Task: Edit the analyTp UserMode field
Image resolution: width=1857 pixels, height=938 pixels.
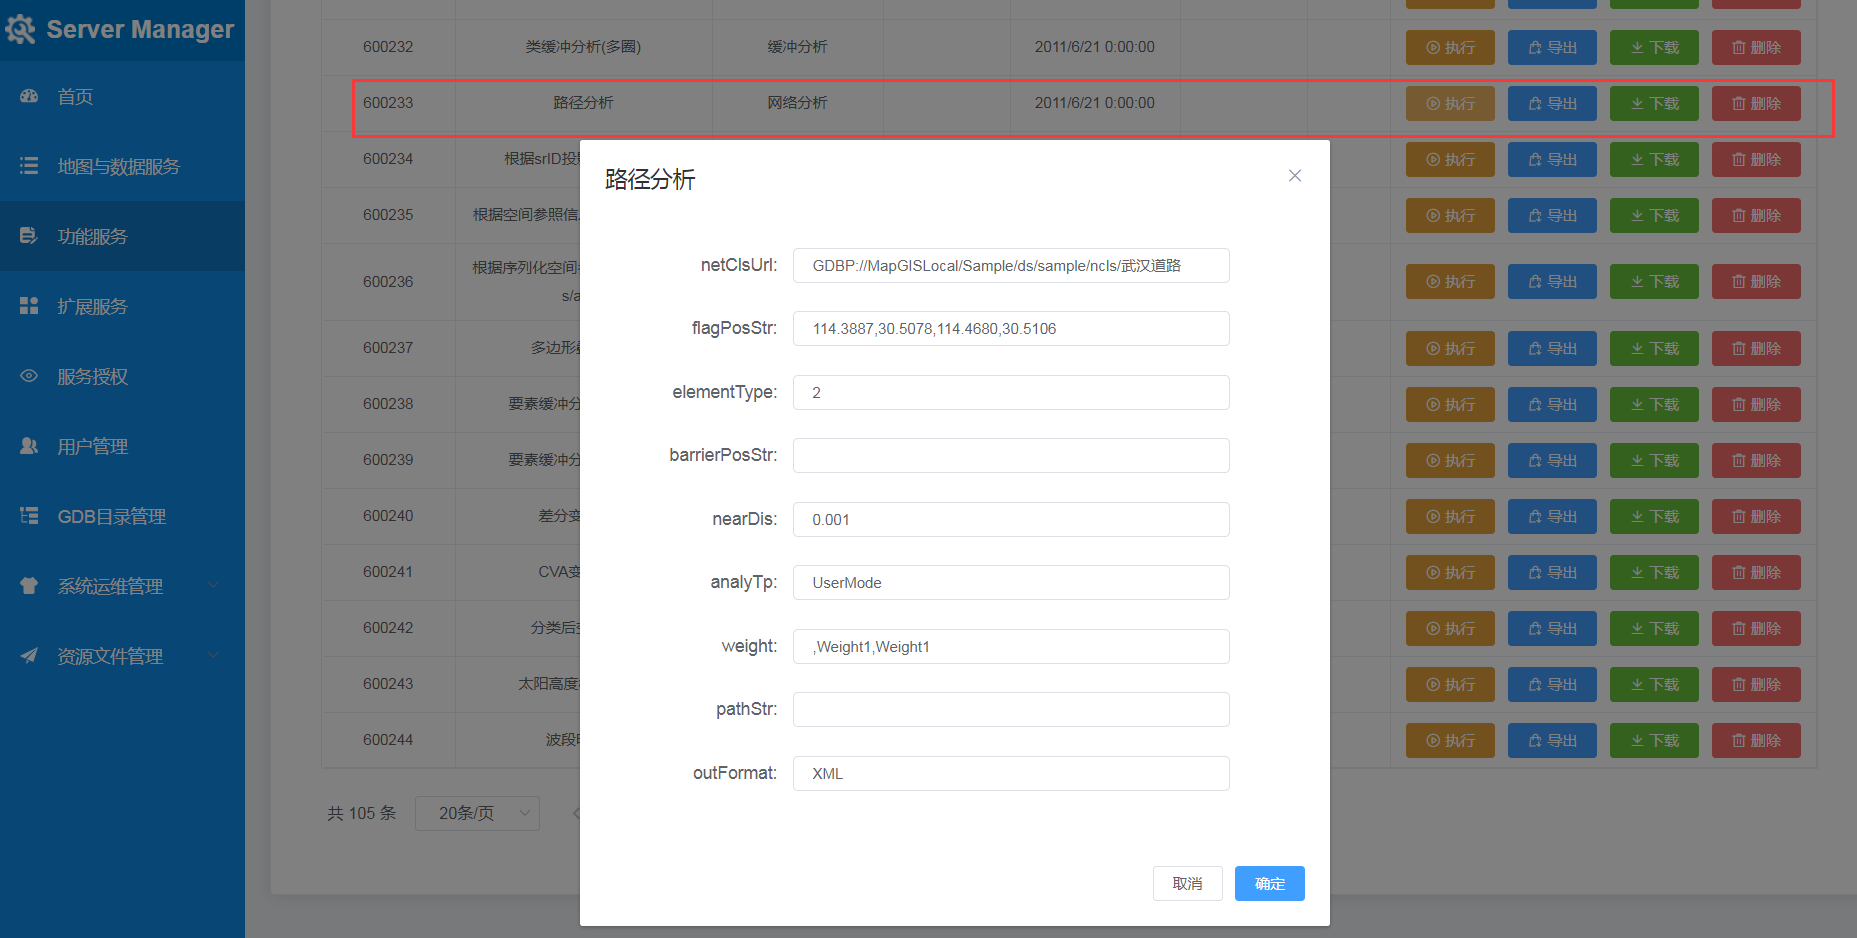Action: tap(1011, 583)
